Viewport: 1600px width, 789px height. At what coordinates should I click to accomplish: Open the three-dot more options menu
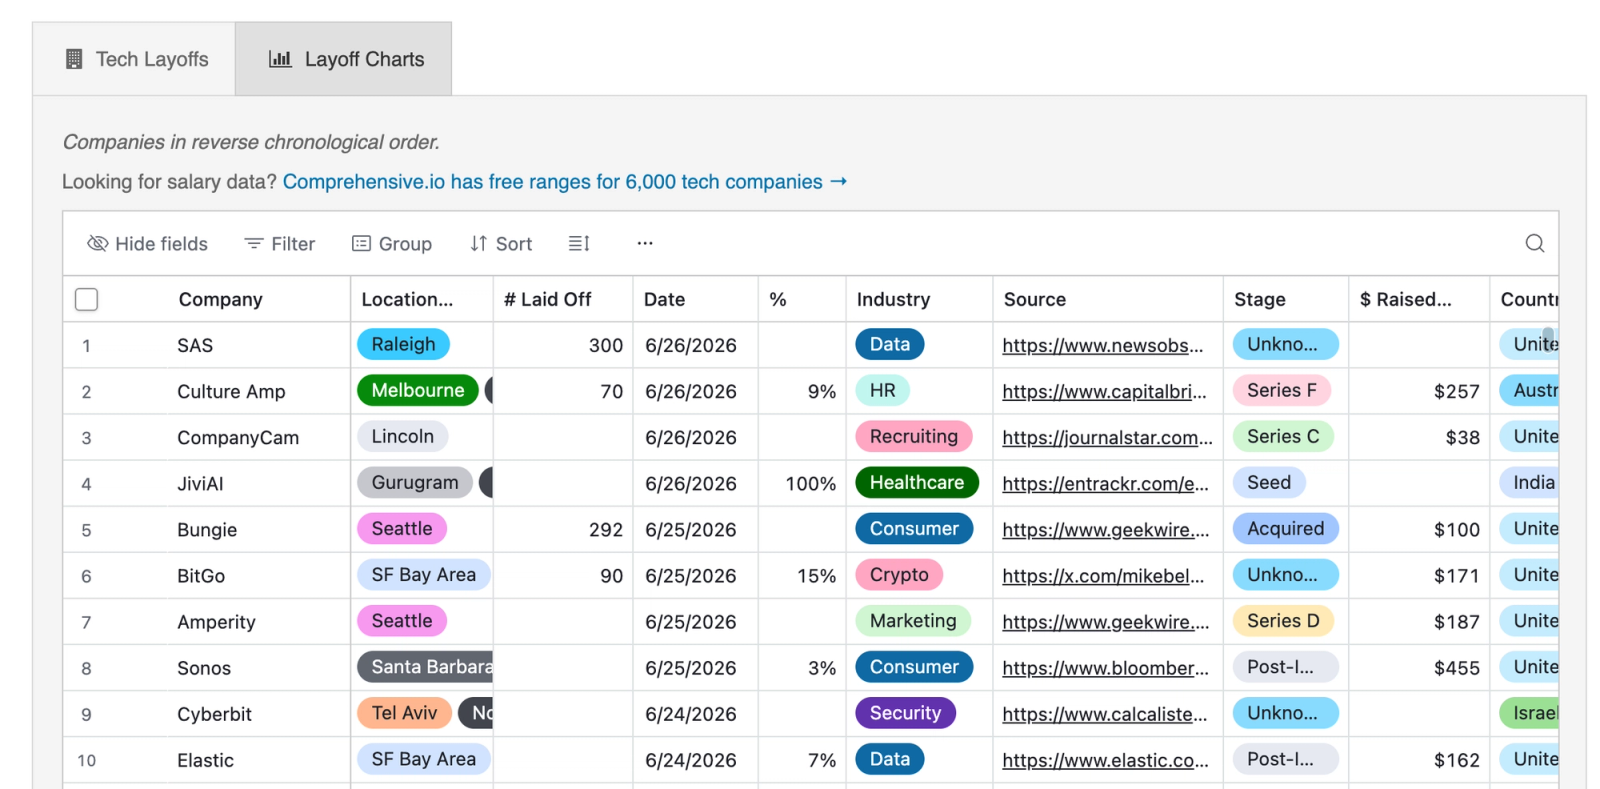point(645,243)
